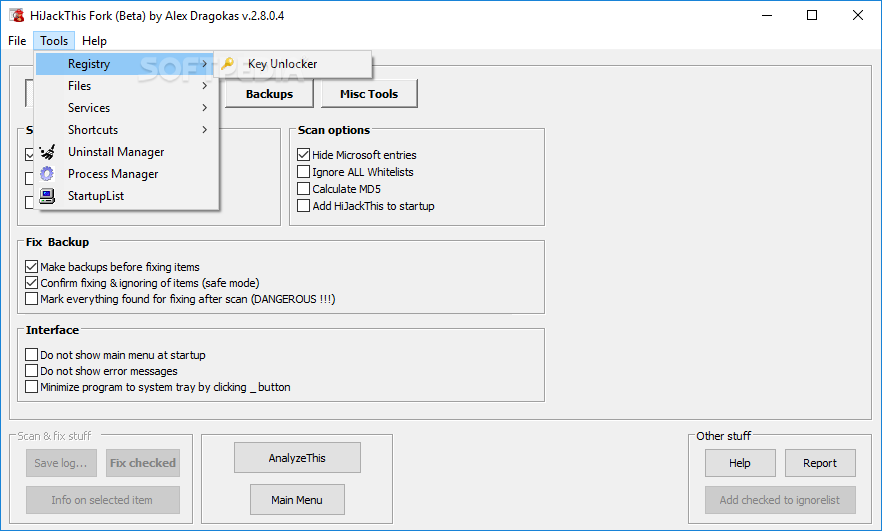The image size is (882, 531).
Task: Click the Key Unlocker key icon
Action: point(228,64)
